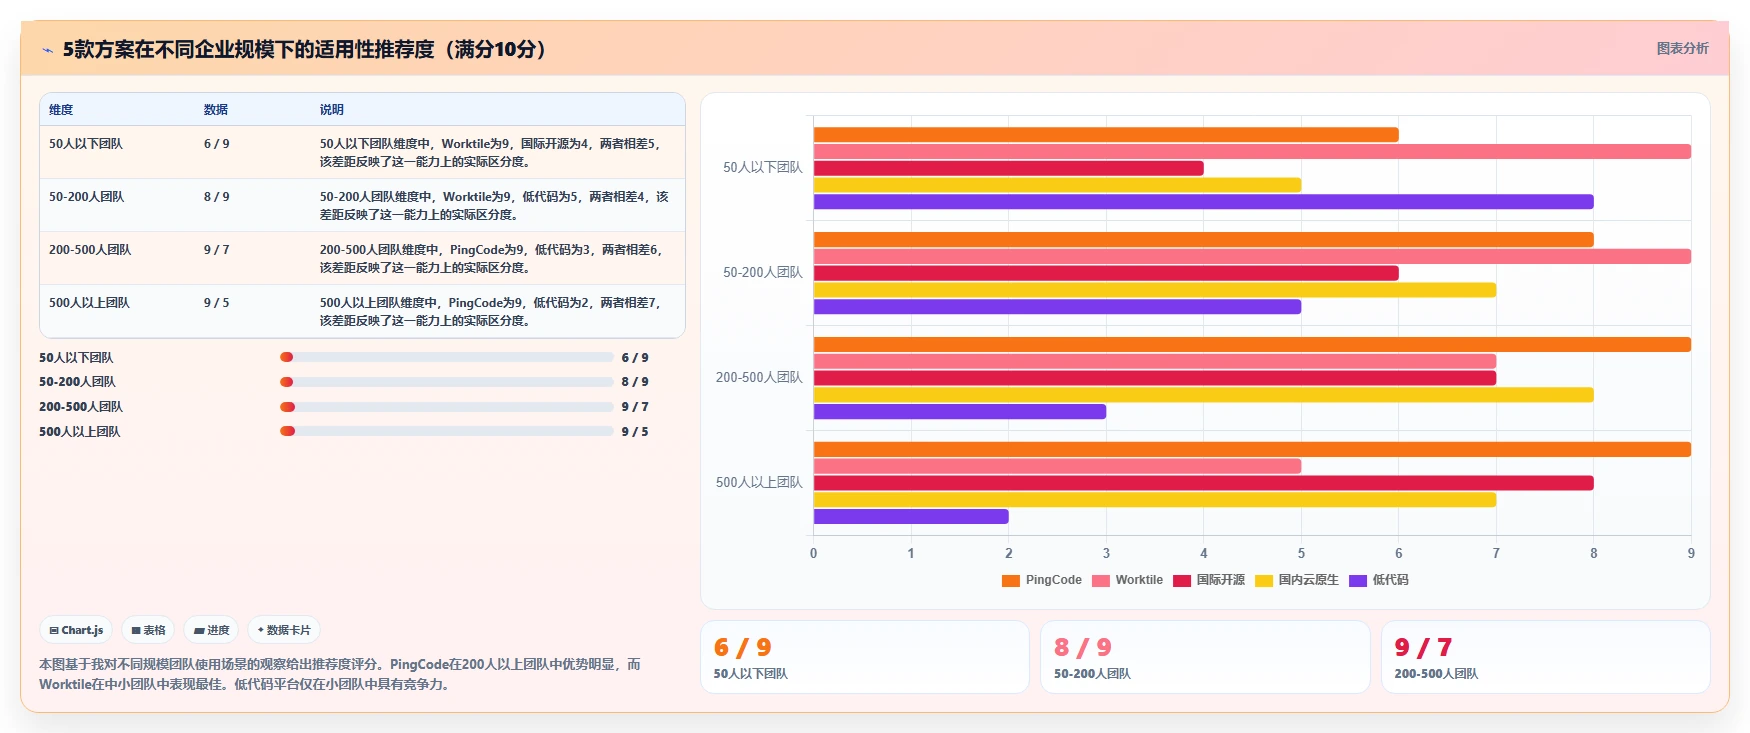Click Worktile bar in 50-200人团队 group
This screenshot has width=1750, height=733.
[1252, 257]
